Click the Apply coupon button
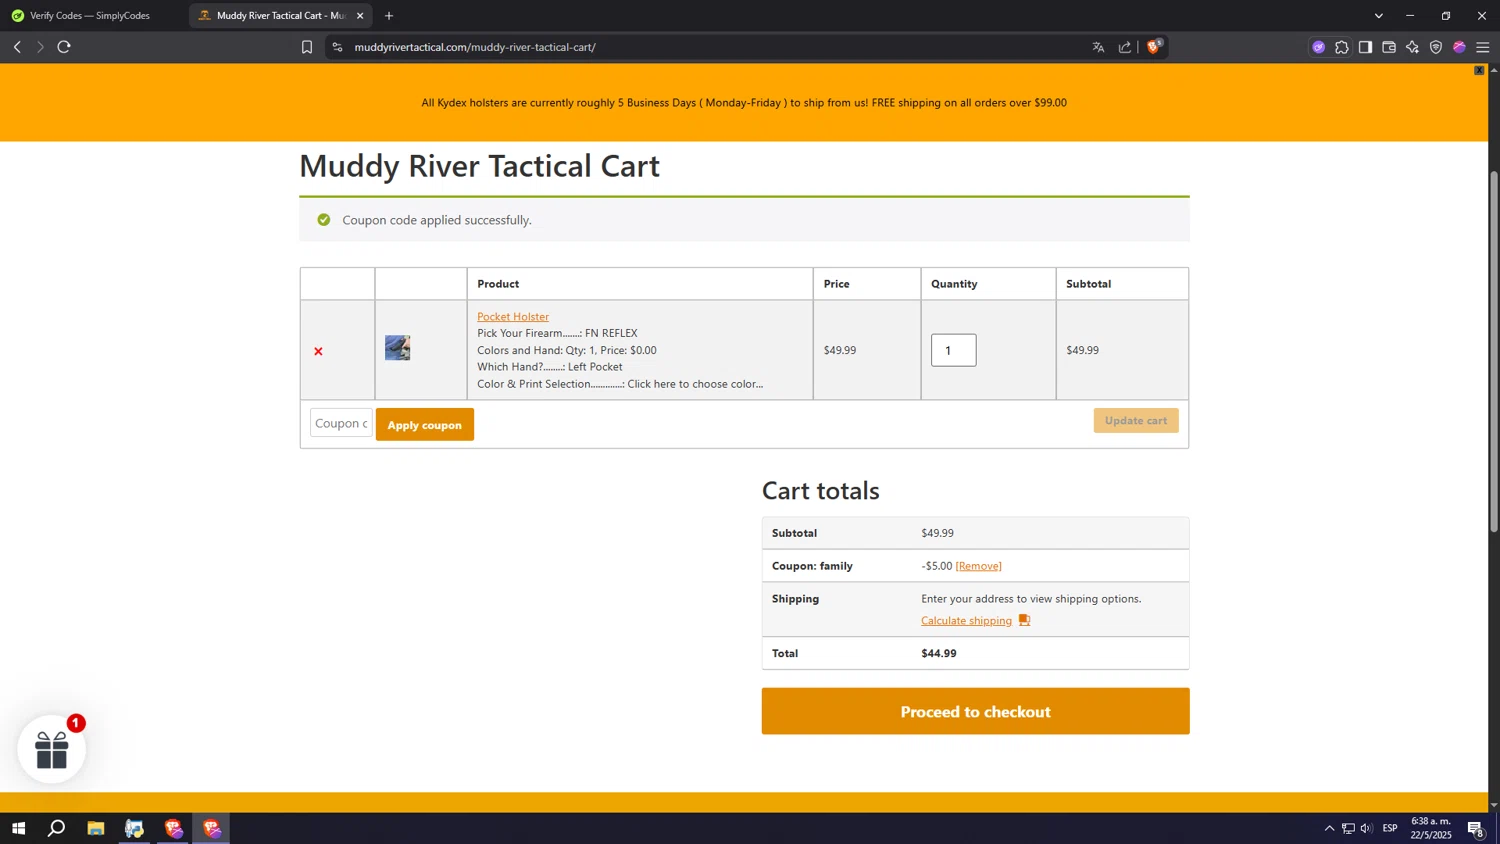1500x844 pixels. click(425, 424)
